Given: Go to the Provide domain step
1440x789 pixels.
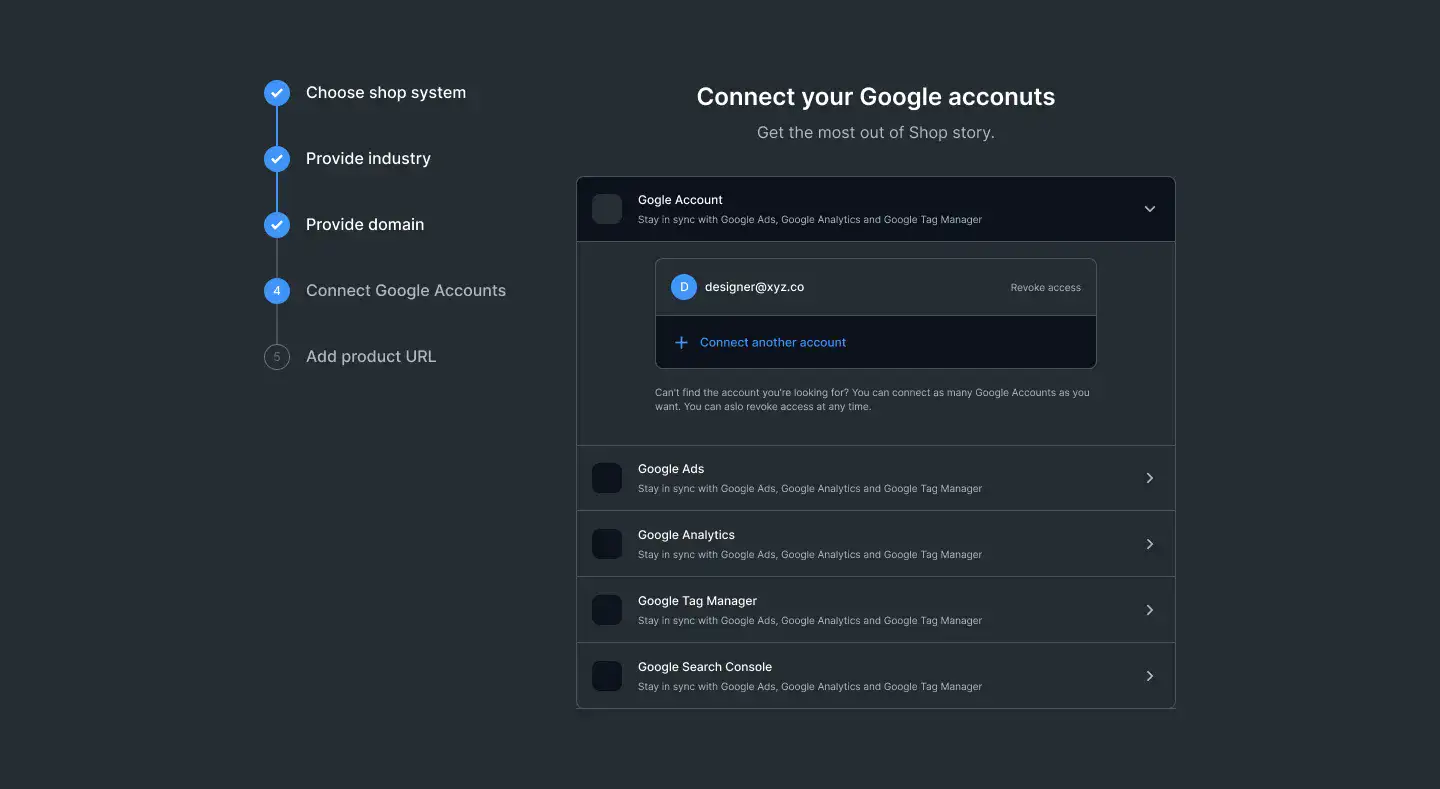Looking at the screenshot, I should tap(365, 225).
